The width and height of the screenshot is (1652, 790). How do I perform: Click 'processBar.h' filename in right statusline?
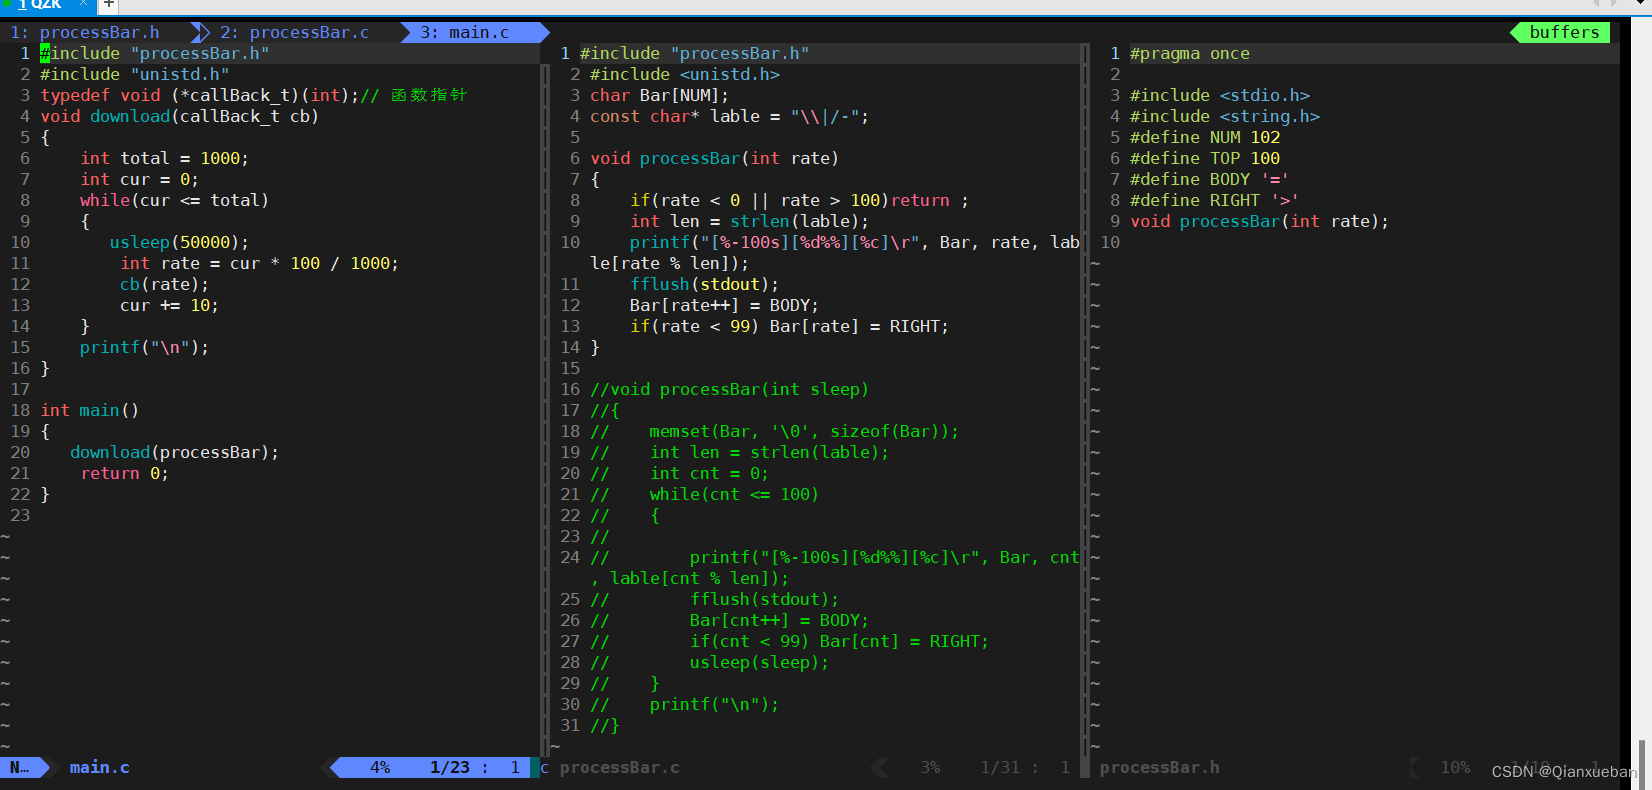[1159, 767]
